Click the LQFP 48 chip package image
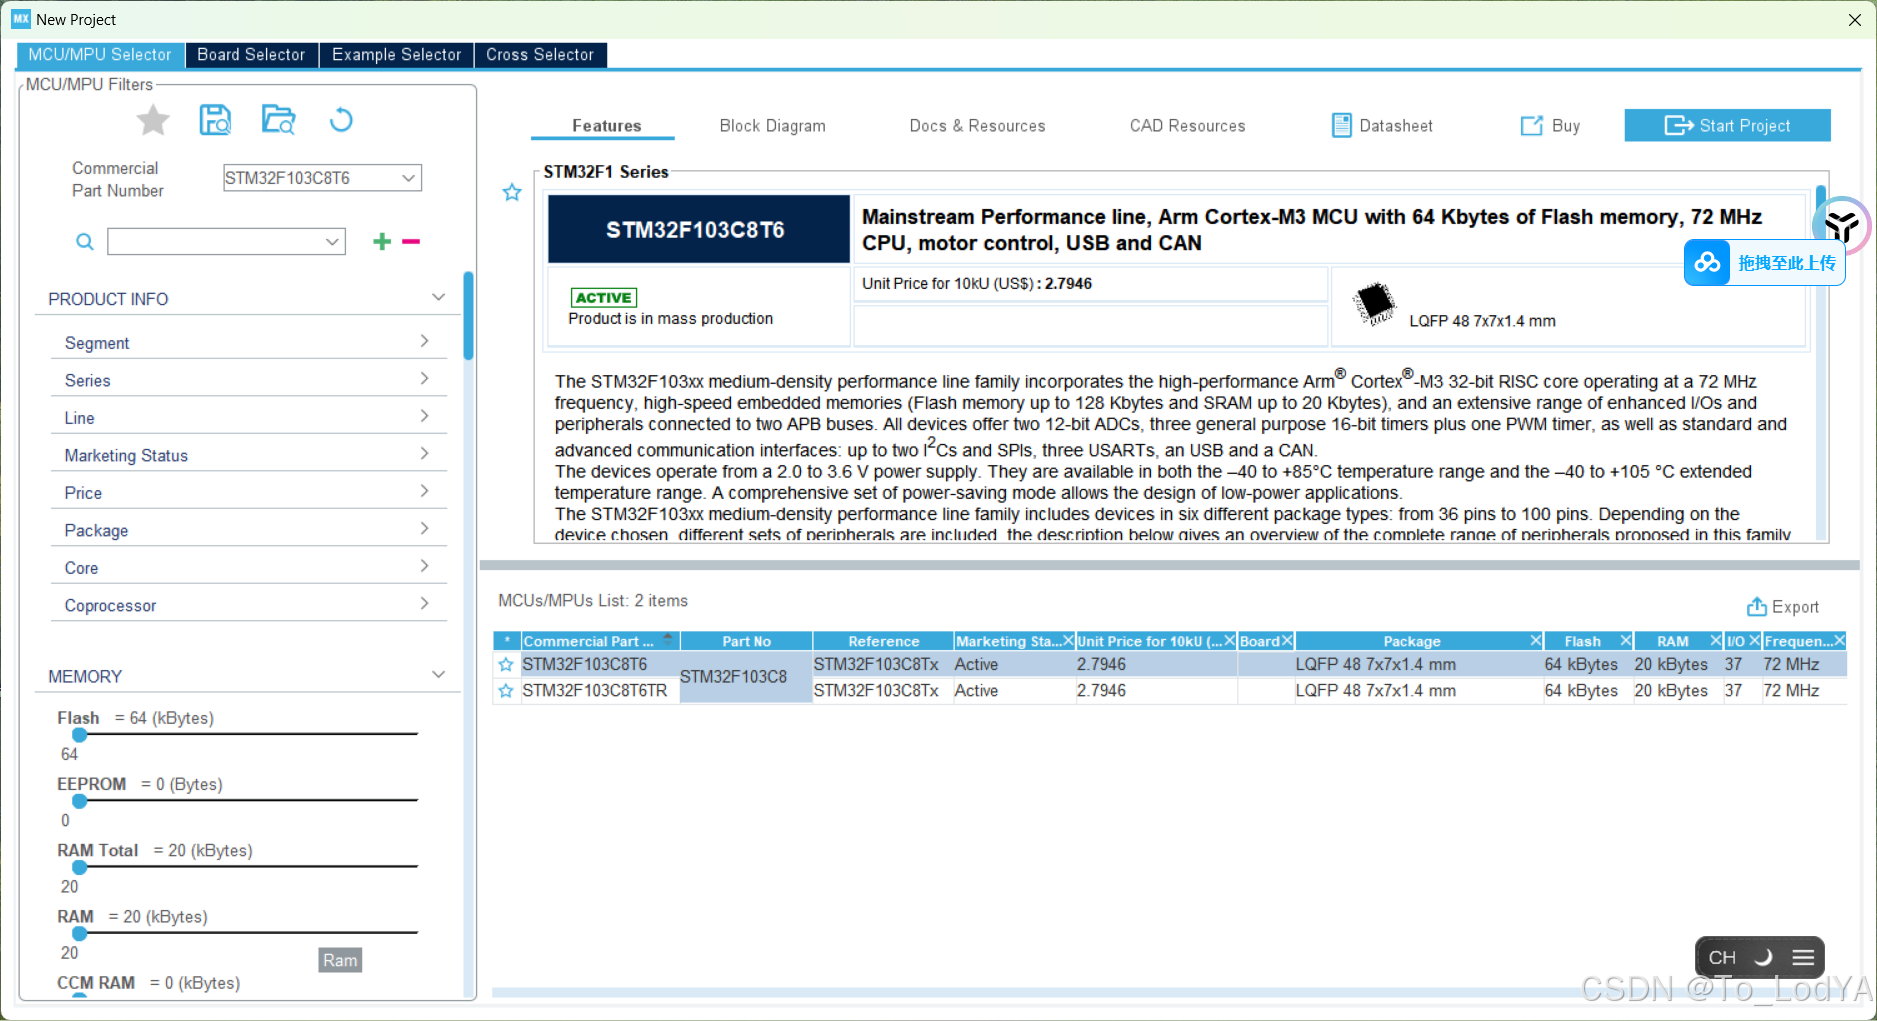The image size is (1877, 1021). pyautogui.click(x=1374, y=304)
